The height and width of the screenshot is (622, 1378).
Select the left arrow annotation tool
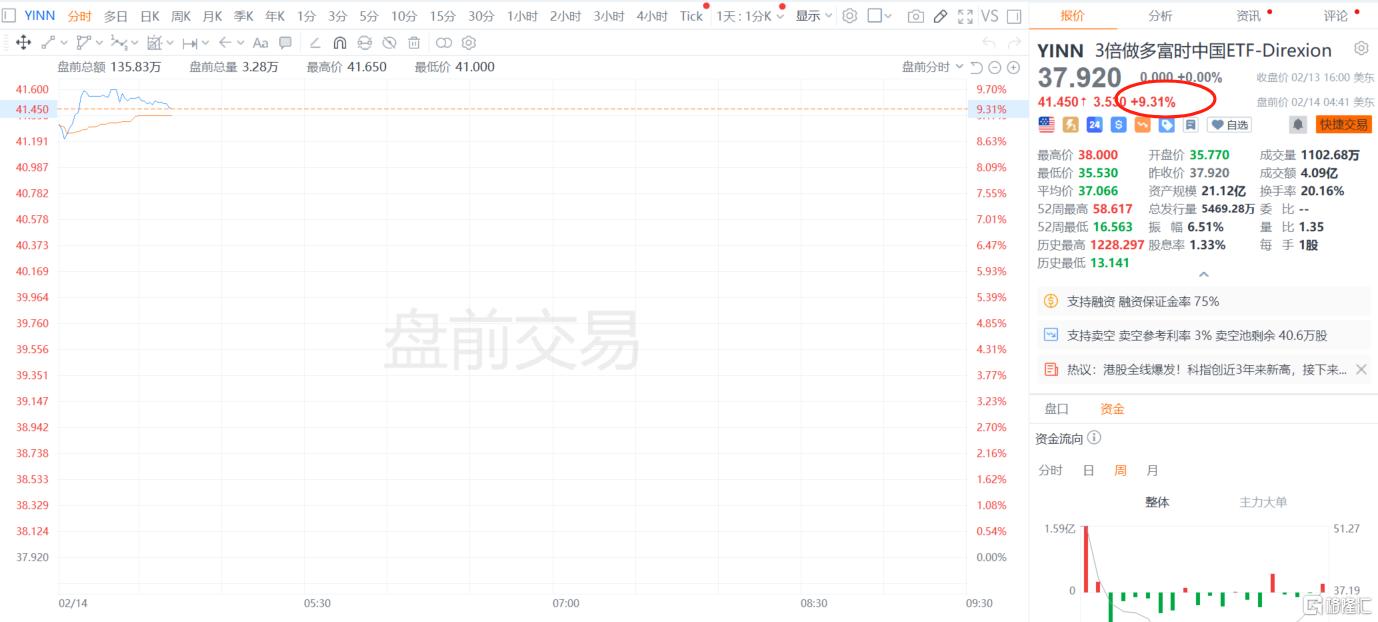point(225,43)
